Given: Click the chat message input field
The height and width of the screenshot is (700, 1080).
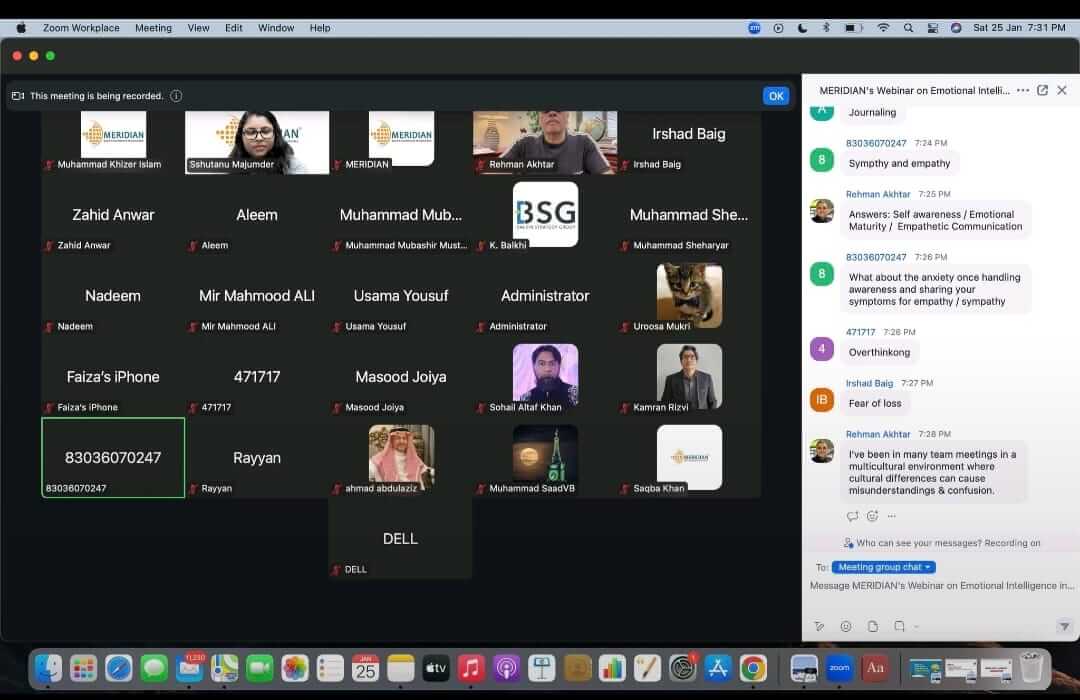Looking at the screenshot, I should click(x=940, y=586).
